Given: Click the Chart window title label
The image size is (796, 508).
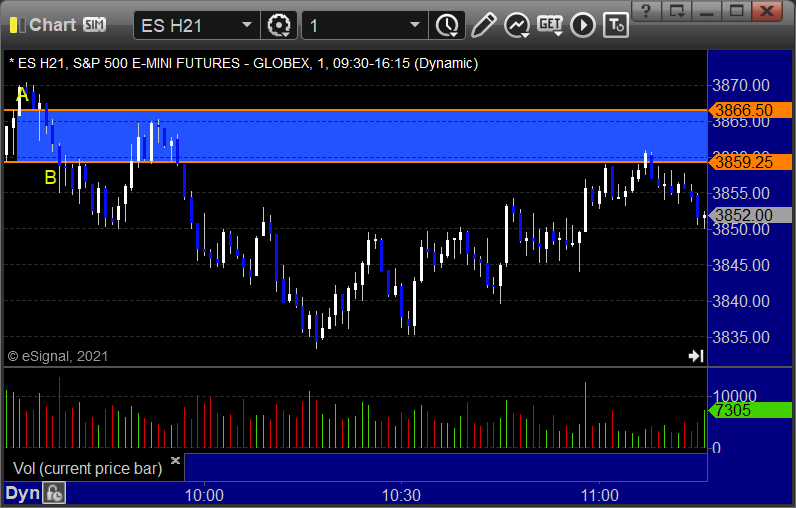Looking at the screenshot, I should pyautogui.click(x=53, y=24).
